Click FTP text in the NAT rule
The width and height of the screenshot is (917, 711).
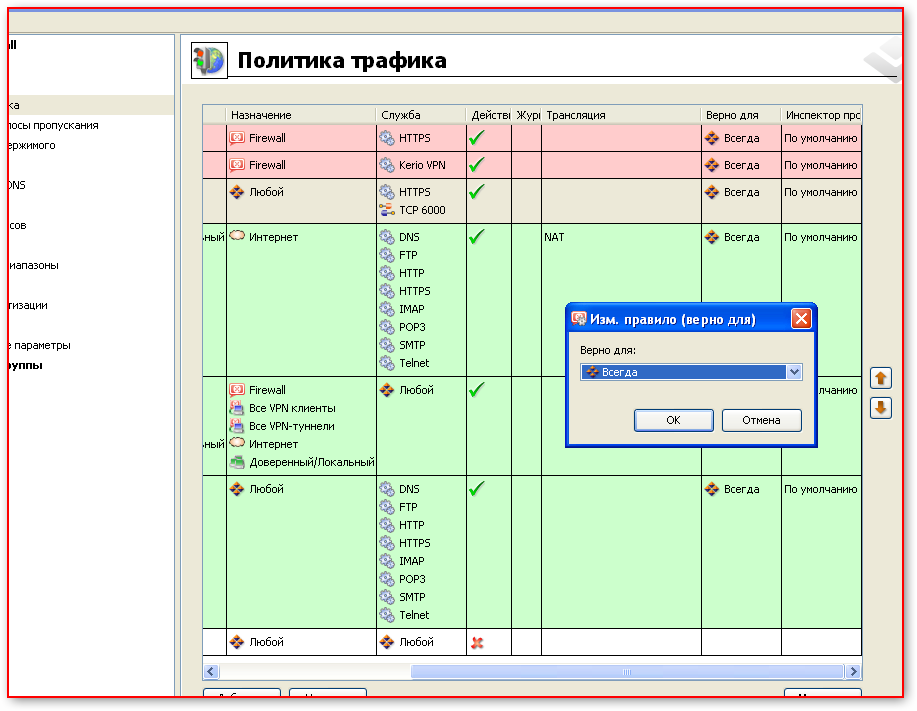coord(408,255)
